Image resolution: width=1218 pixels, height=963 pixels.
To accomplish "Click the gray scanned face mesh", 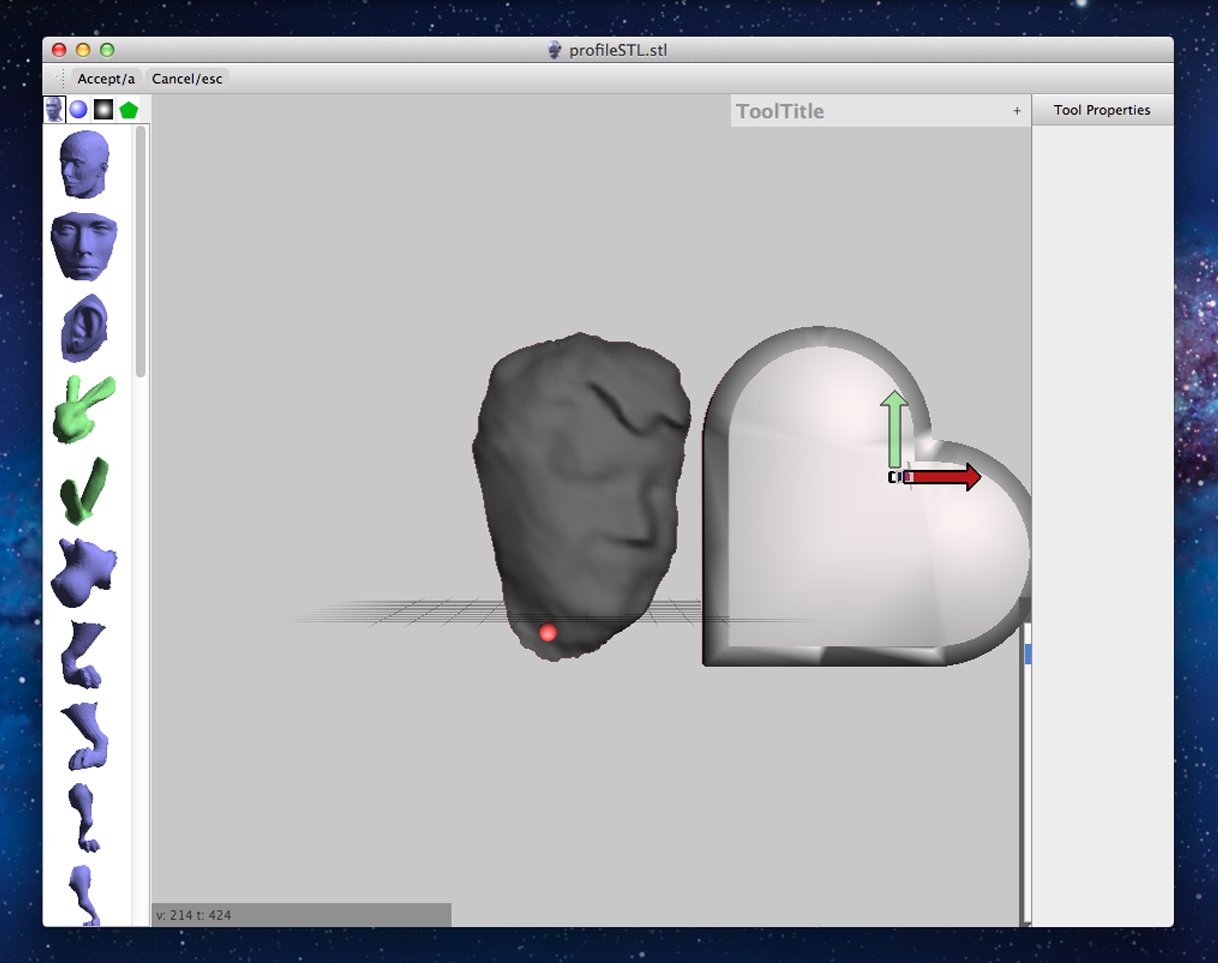I will (x=581, y=495).
